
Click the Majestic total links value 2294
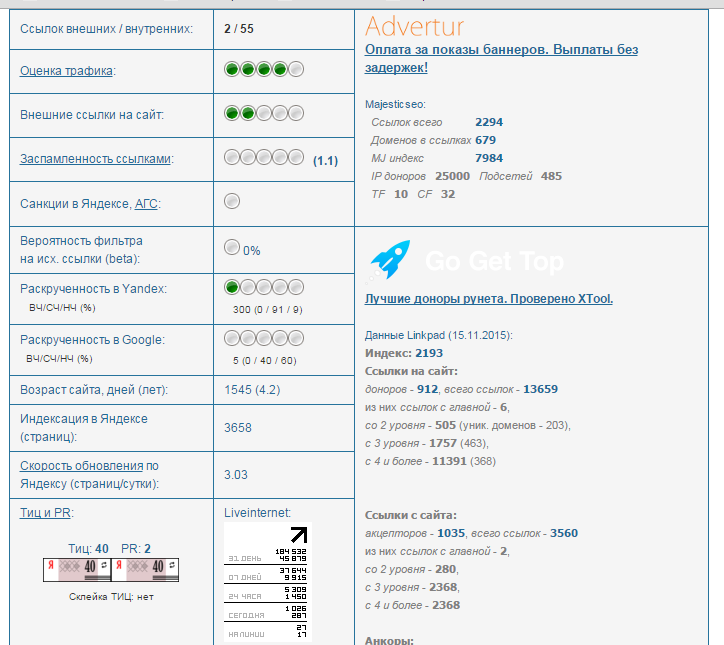click(x=489, y=122)
